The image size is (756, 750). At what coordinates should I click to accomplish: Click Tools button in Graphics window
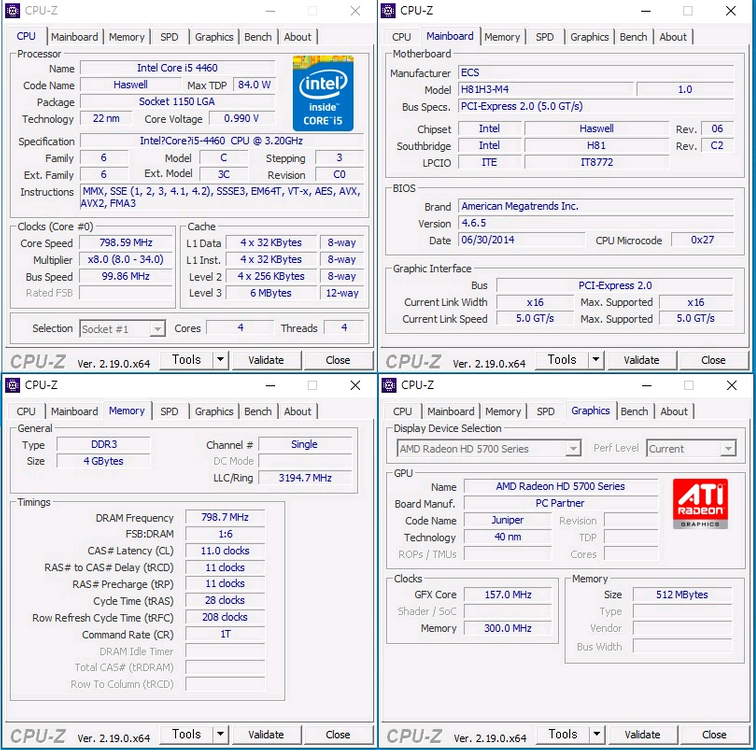point(563,734)
